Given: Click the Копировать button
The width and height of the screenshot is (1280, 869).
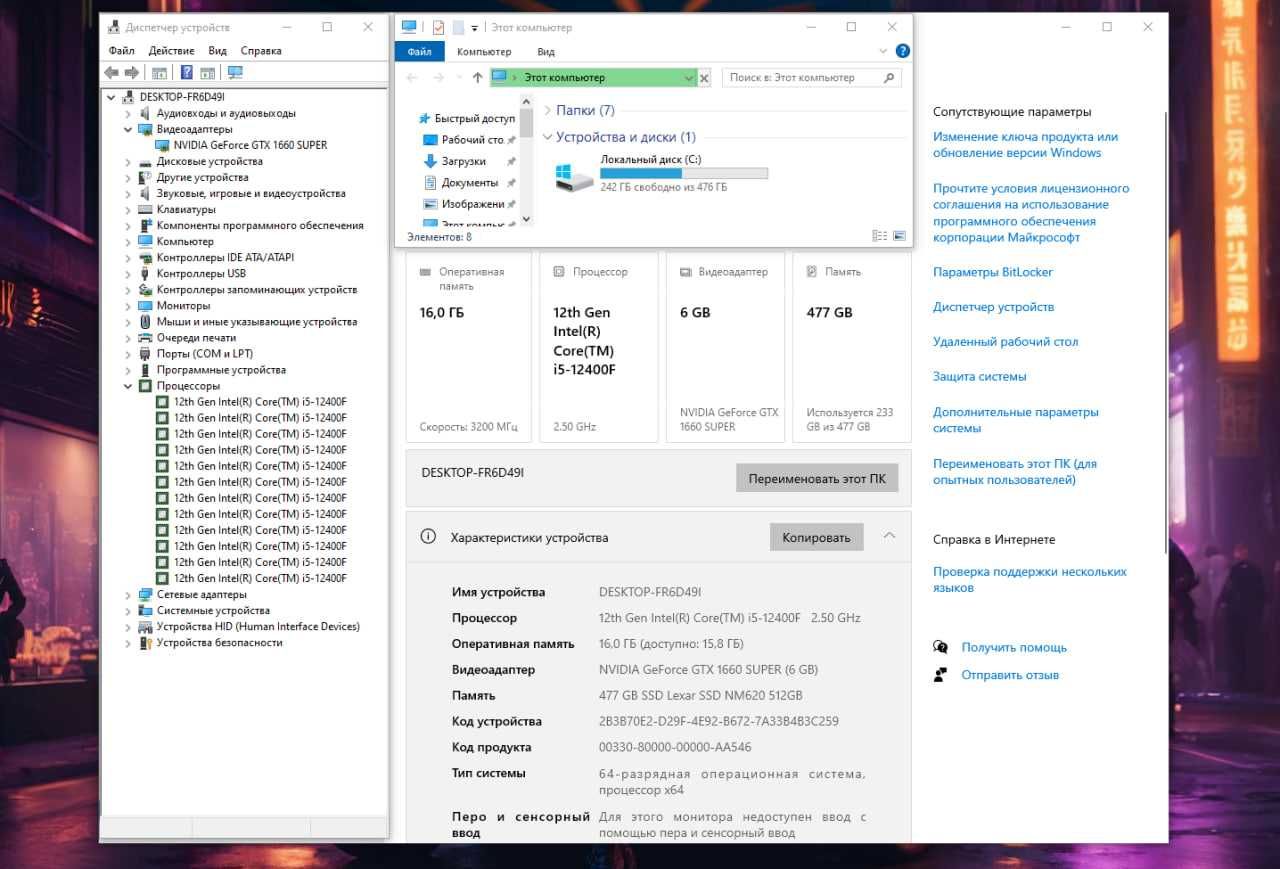Looking at the screenshot, I should click(816, 537).
